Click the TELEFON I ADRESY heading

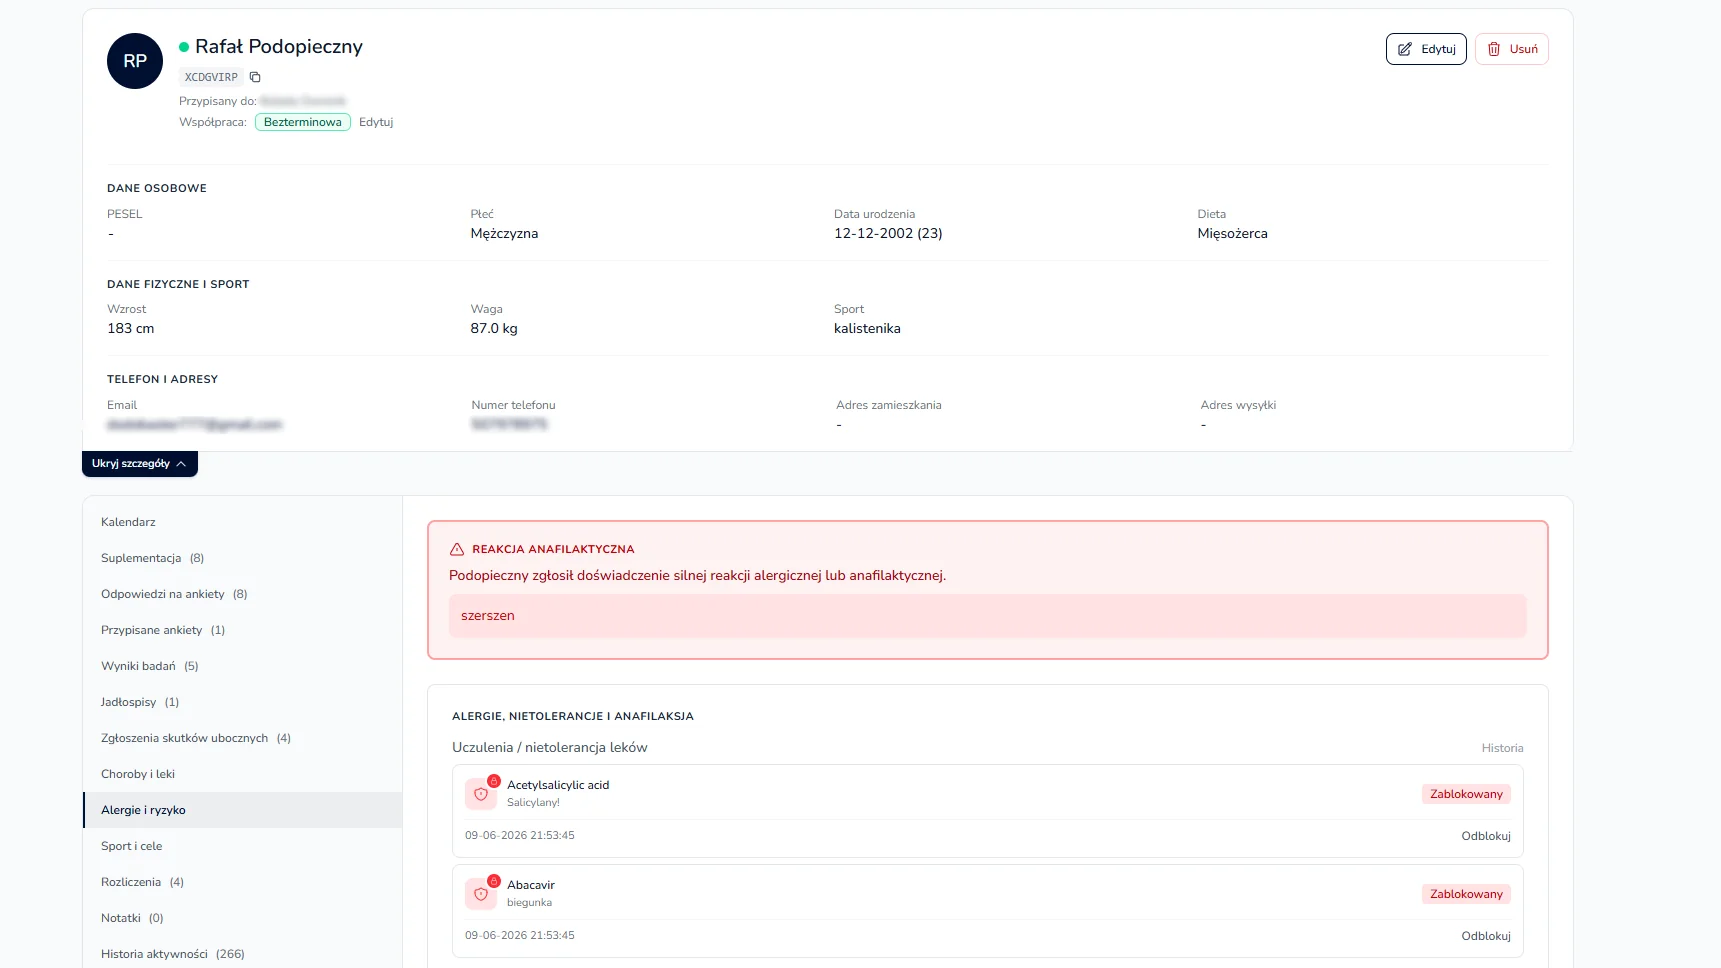[162, 379]
